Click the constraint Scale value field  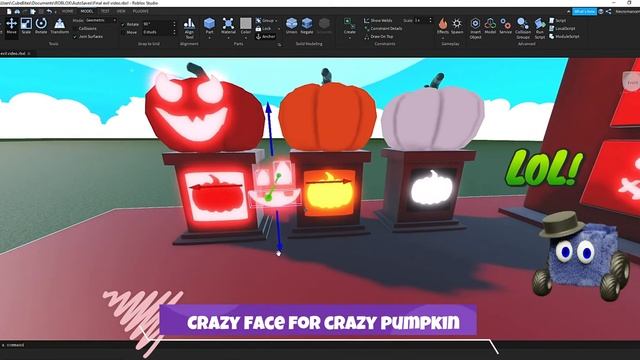coord(420,20)
